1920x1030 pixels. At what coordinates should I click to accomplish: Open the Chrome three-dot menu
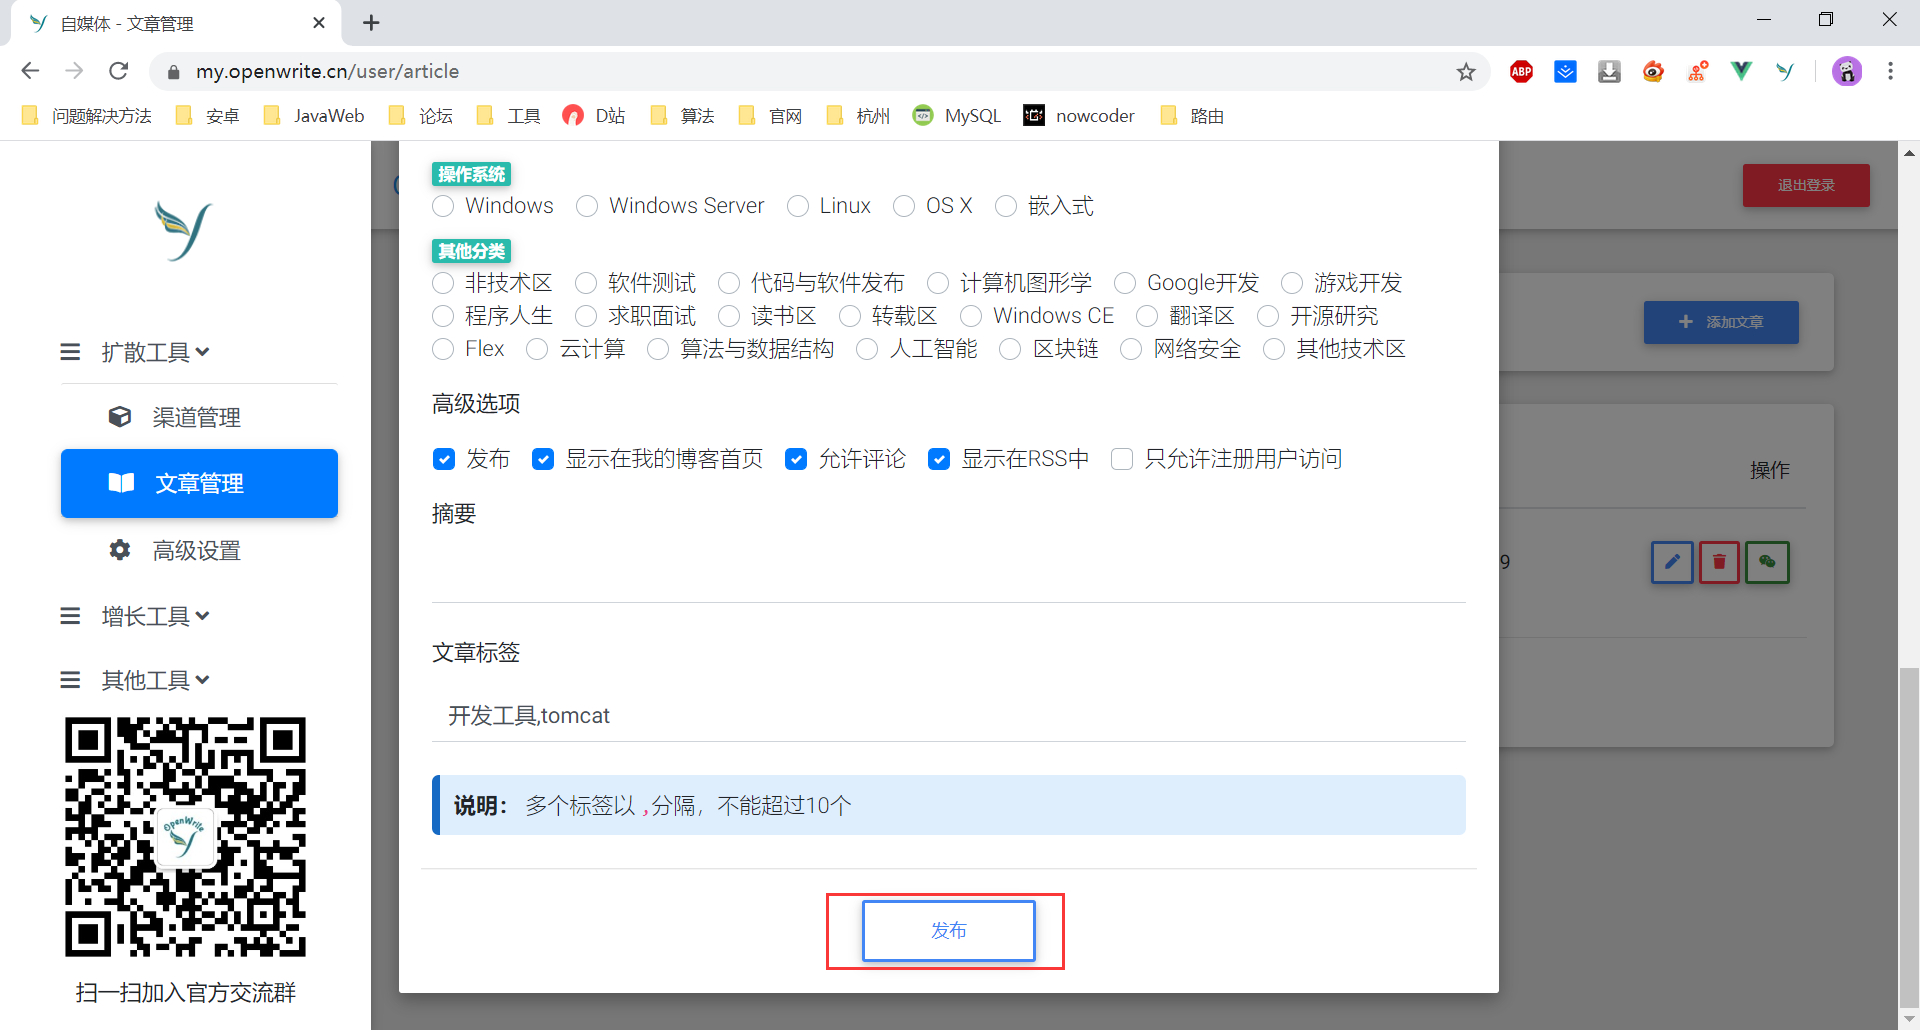point(1891,71)
